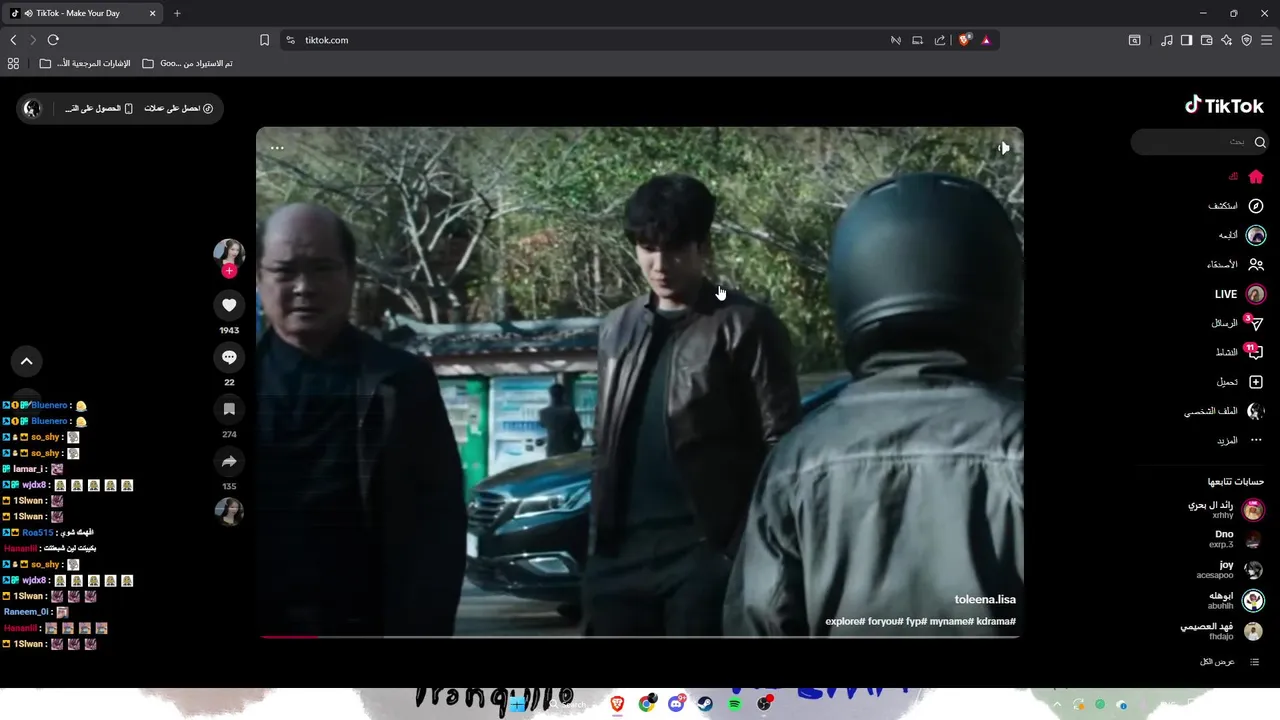Open the music note playlist icon
This screenshot has height=720, width=1280.
pyautogui.click(x=1166, y=40)
